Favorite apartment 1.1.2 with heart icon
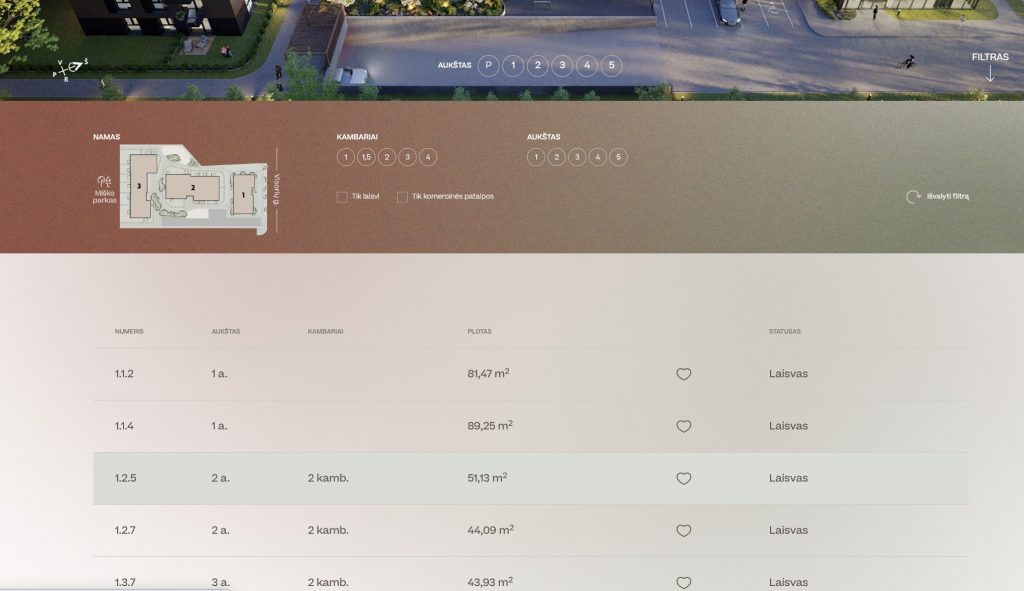 (684, 374)
